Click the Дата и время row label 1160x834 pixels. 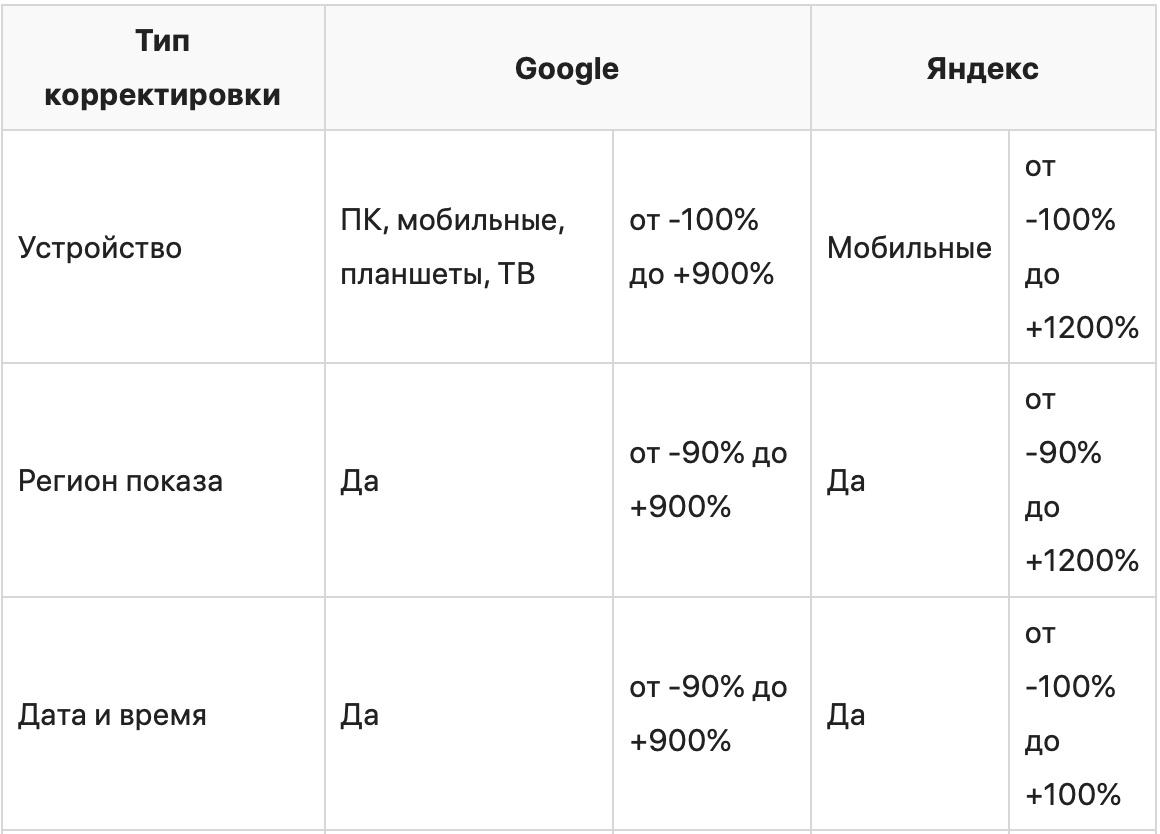click(x=113, y=715)
